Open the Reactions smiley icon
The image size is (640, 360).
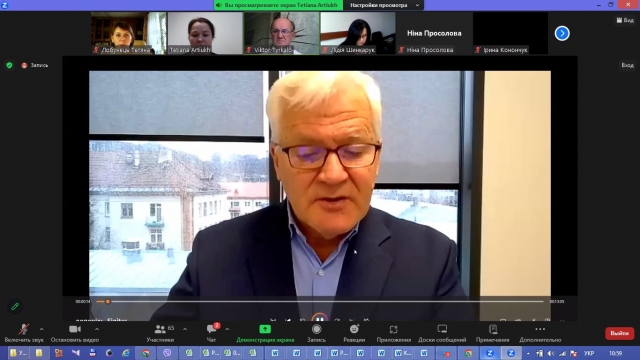[x=354, y=329]
